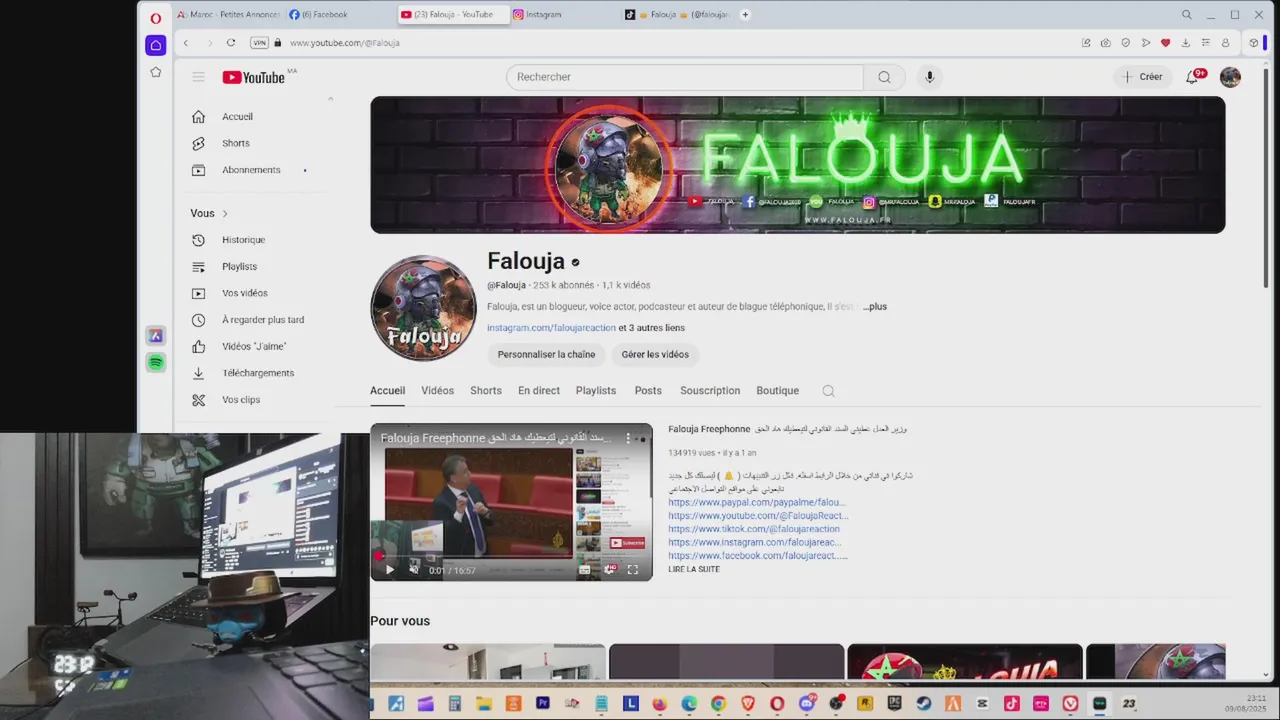Open the Boutique channel tab

tap(777, 391)
